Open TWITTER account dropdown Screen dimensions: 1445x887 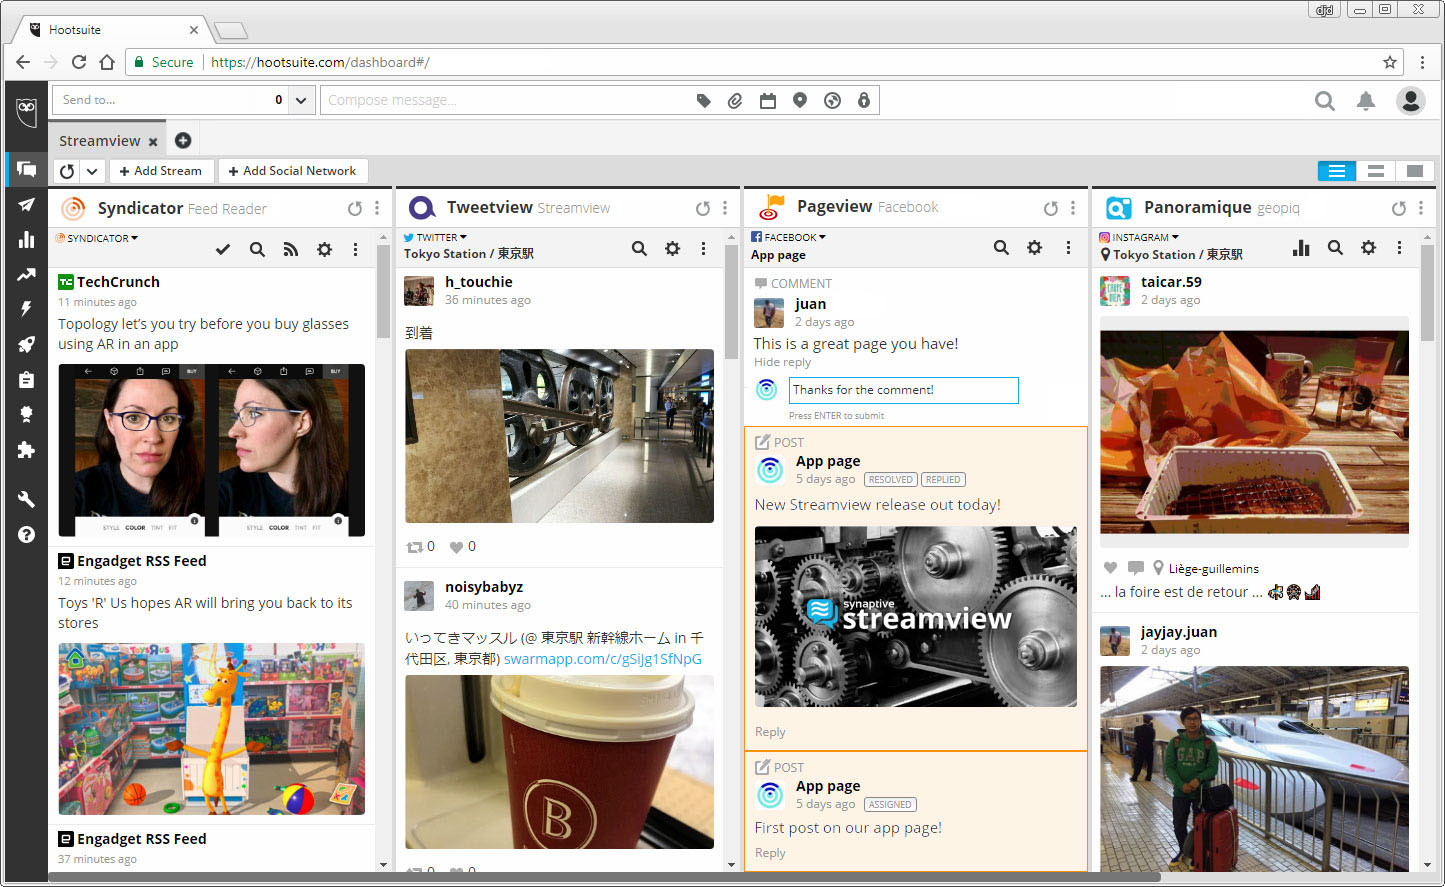tap(435, 237)
